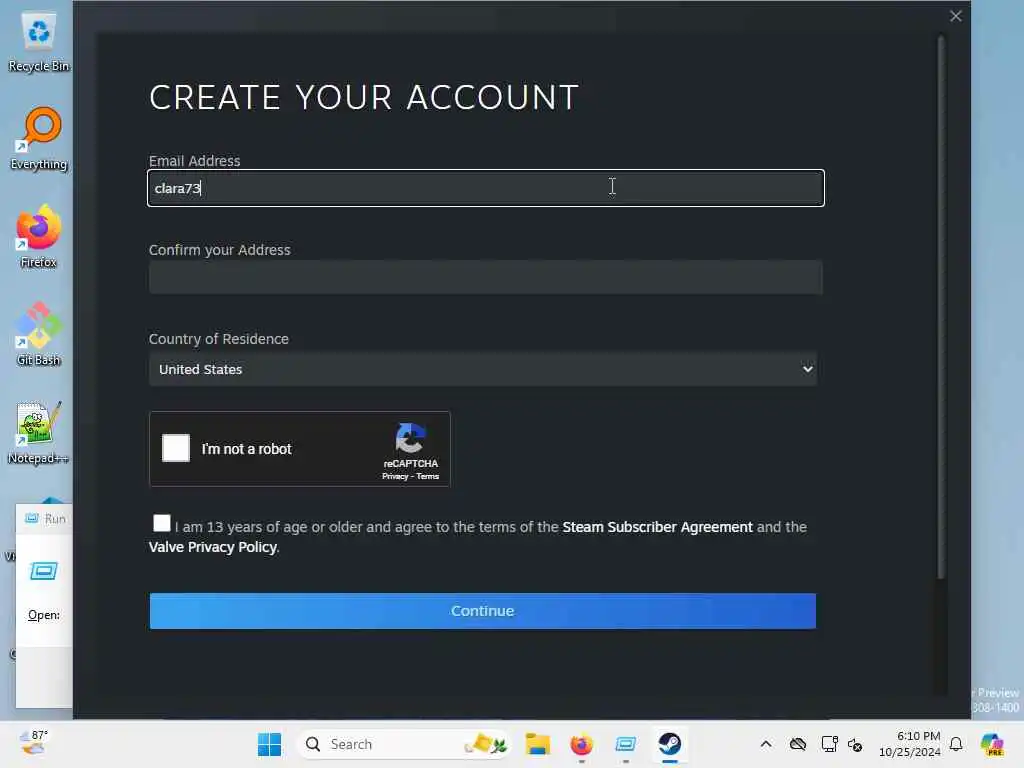Click the reCAPTCHA logo
Image resolution: width=1024 pixels, height=768 pixels.
tap(410, 438)
